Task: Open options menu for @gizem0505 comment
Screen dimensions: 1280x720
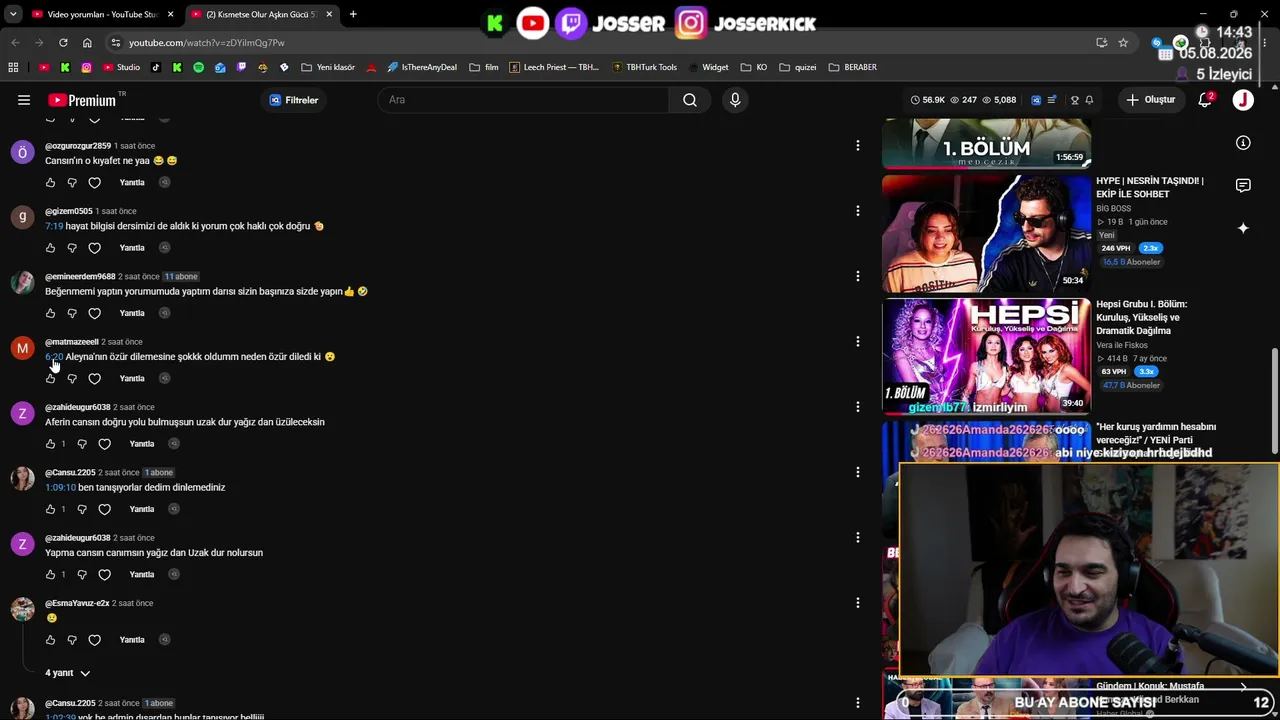Action: click(x=857, y=210)
